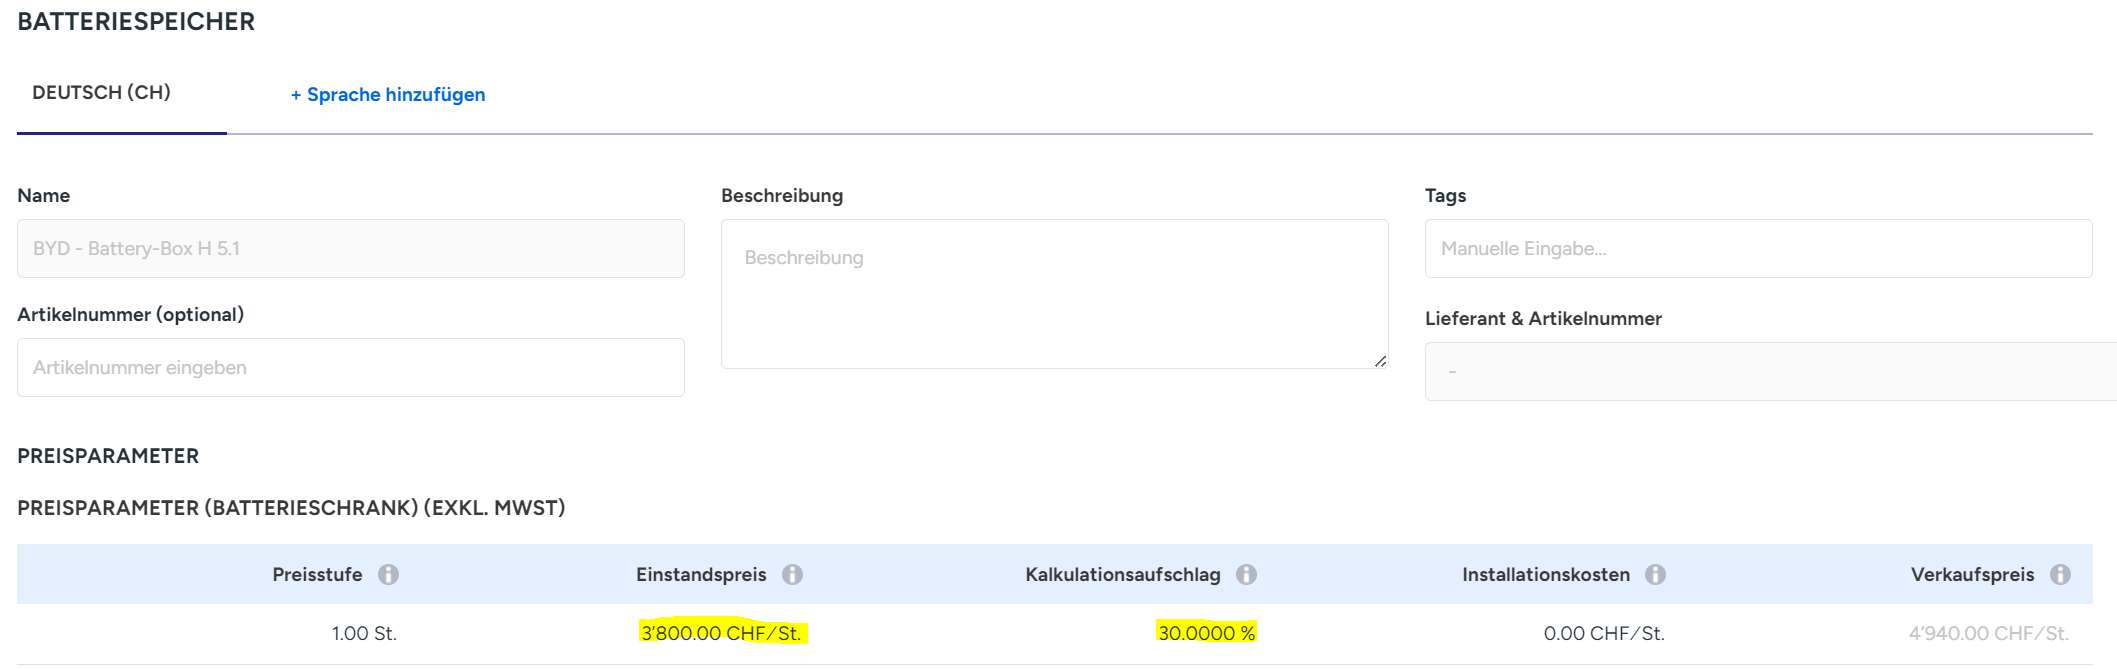Click the 4'940.00 CHF/St. Verkaufspreis value

(x=1988, y=633)
